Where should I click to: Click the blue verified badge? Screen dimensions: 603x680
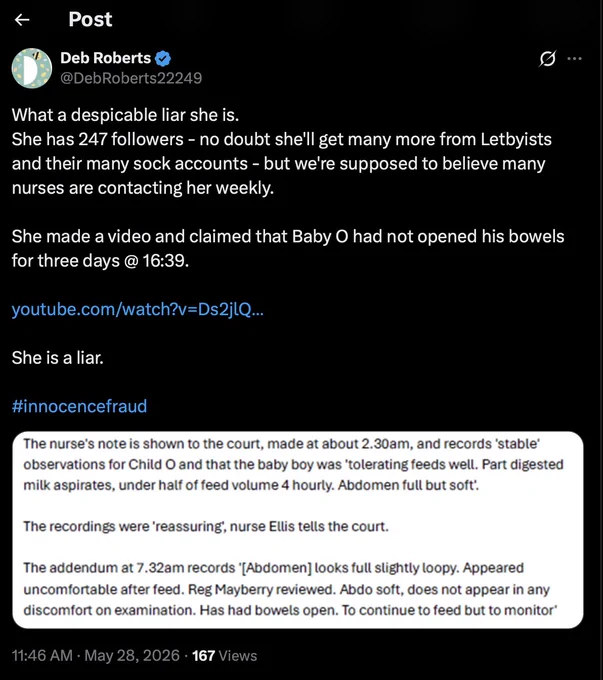click(163, 58)
